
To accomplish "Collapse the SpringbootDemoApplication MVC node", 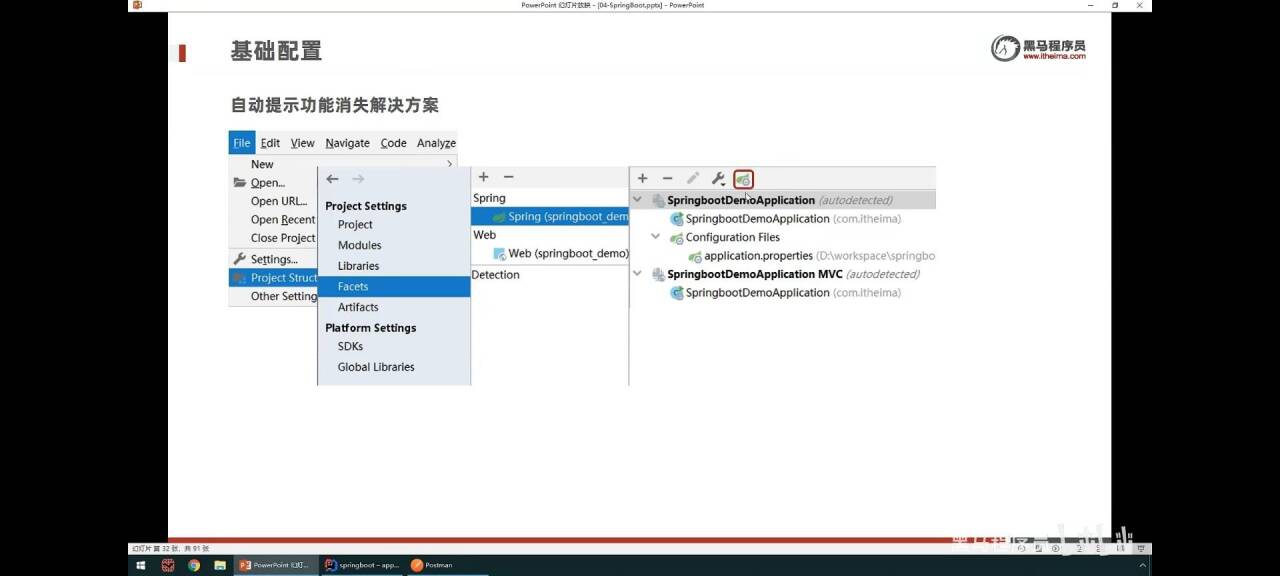I will pyautogui.click(x=639, y=273).
